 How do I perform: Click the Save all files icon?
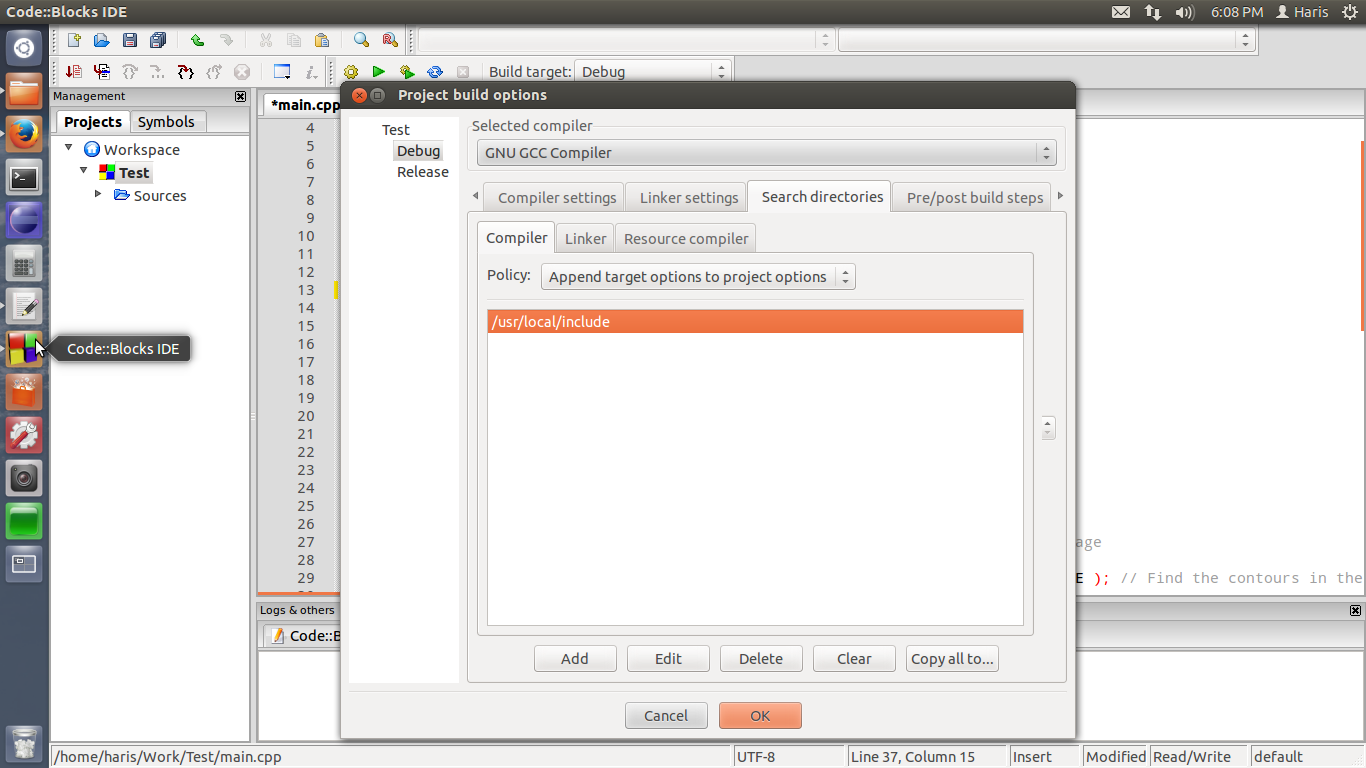pyautogui.click(x=157, y=40)
